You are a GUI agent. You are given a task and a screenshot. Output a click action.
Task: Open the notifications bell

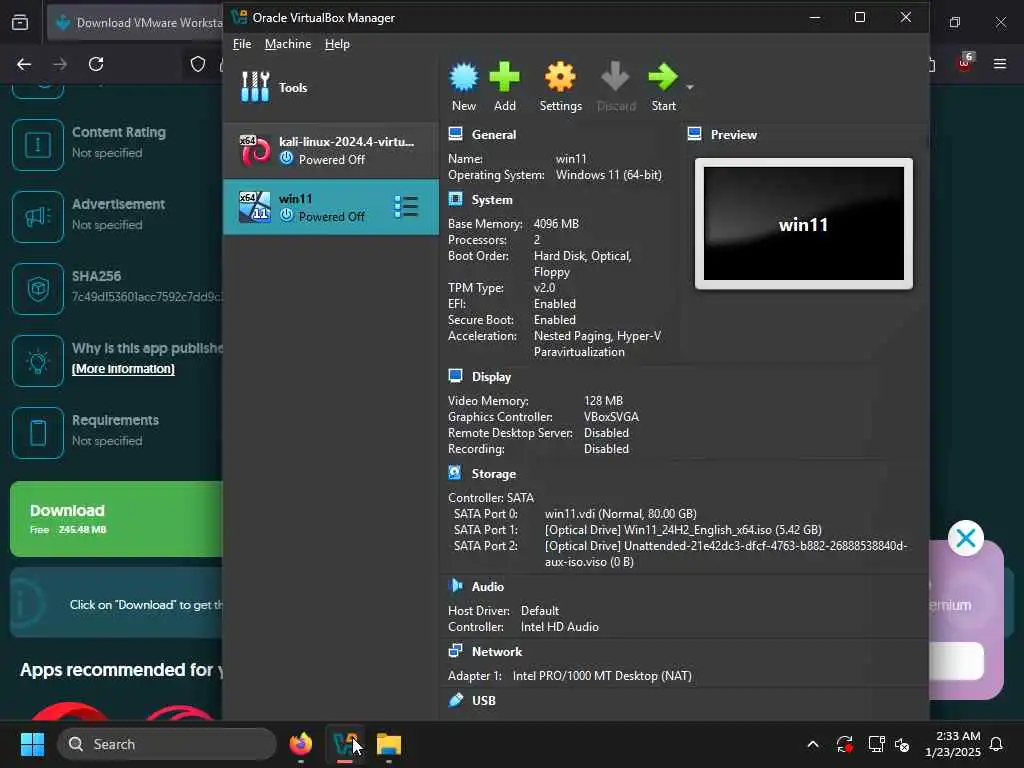coord(996,744)
